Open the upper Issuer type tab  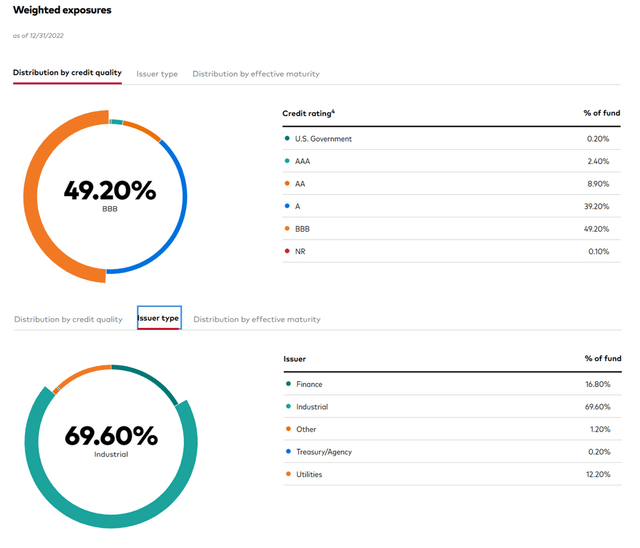click(x=157, y=74)
